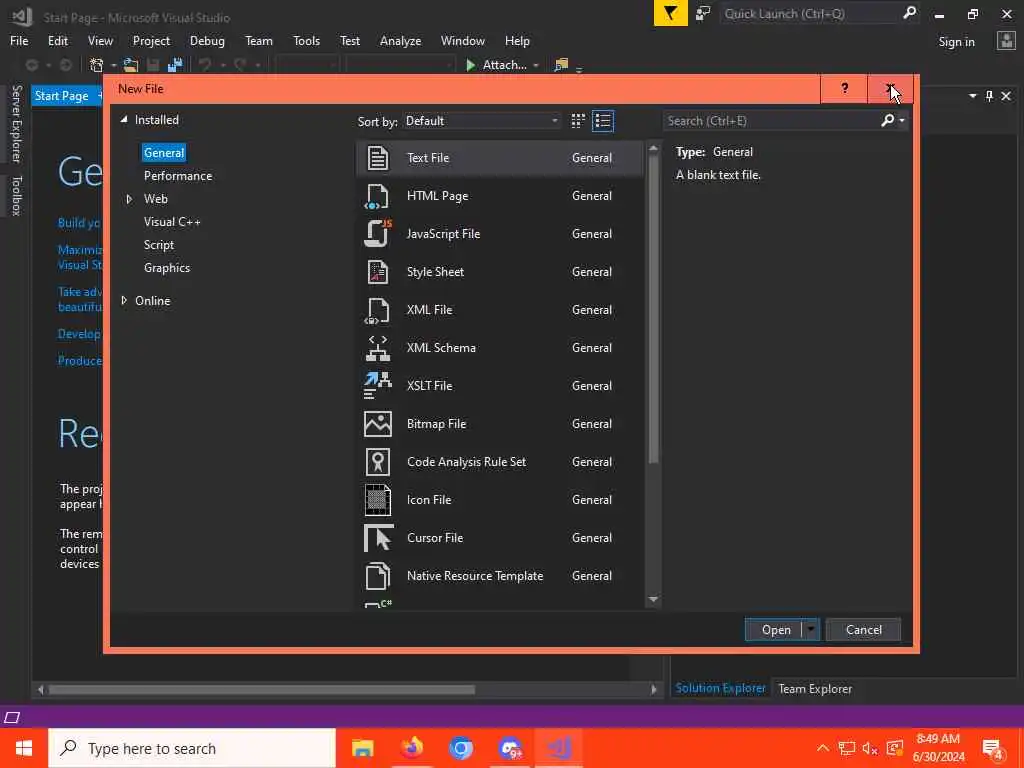Viewport: 1024px width, 768px height.
Task: Click the Open File toolbar icon
Action: (x=131, y=65)
